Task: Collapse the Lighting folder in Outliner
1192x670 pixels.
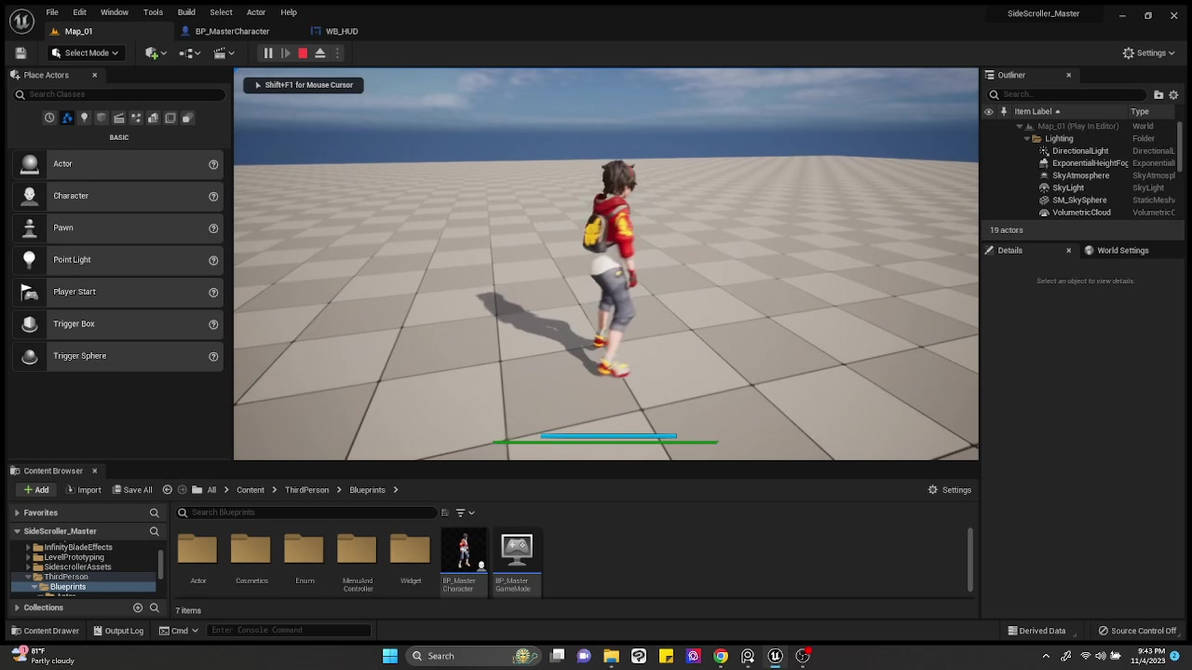Action: (x=1026, y=138)
